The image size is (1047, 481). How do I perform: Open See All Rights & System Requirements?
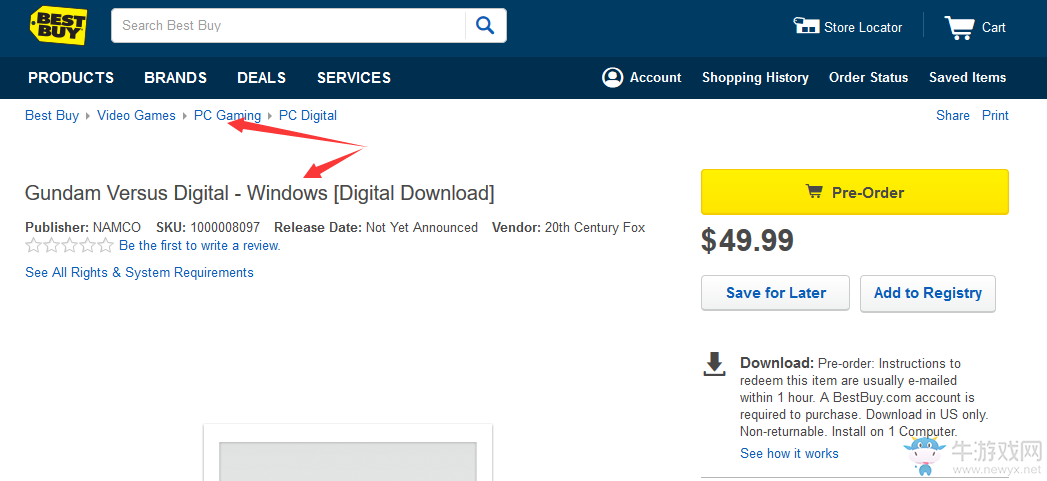tap(140, 273)
